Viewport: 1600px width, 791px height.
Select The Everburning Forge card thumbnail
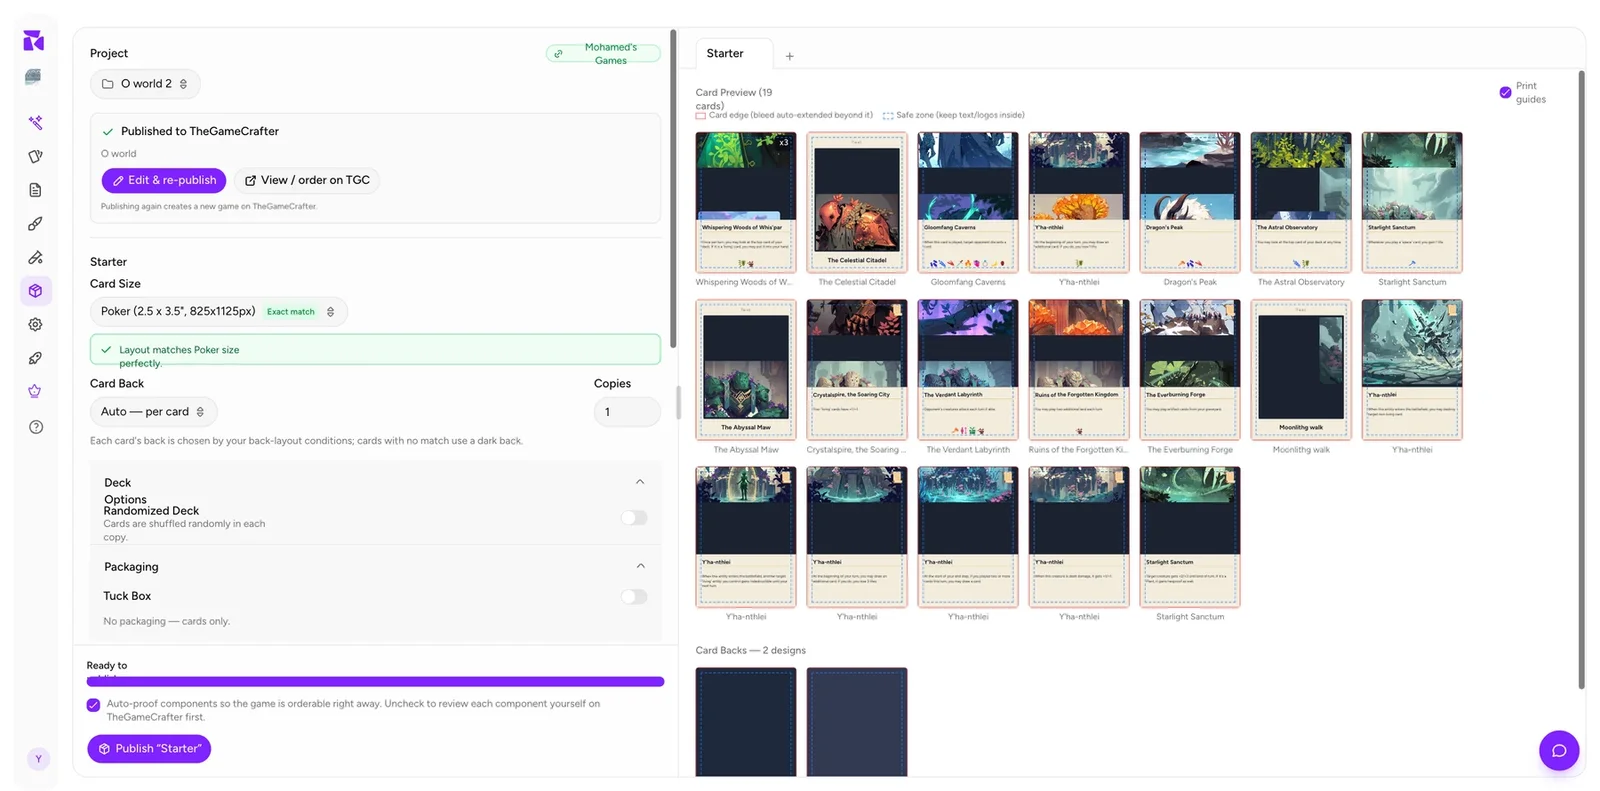coord(1190,370)
